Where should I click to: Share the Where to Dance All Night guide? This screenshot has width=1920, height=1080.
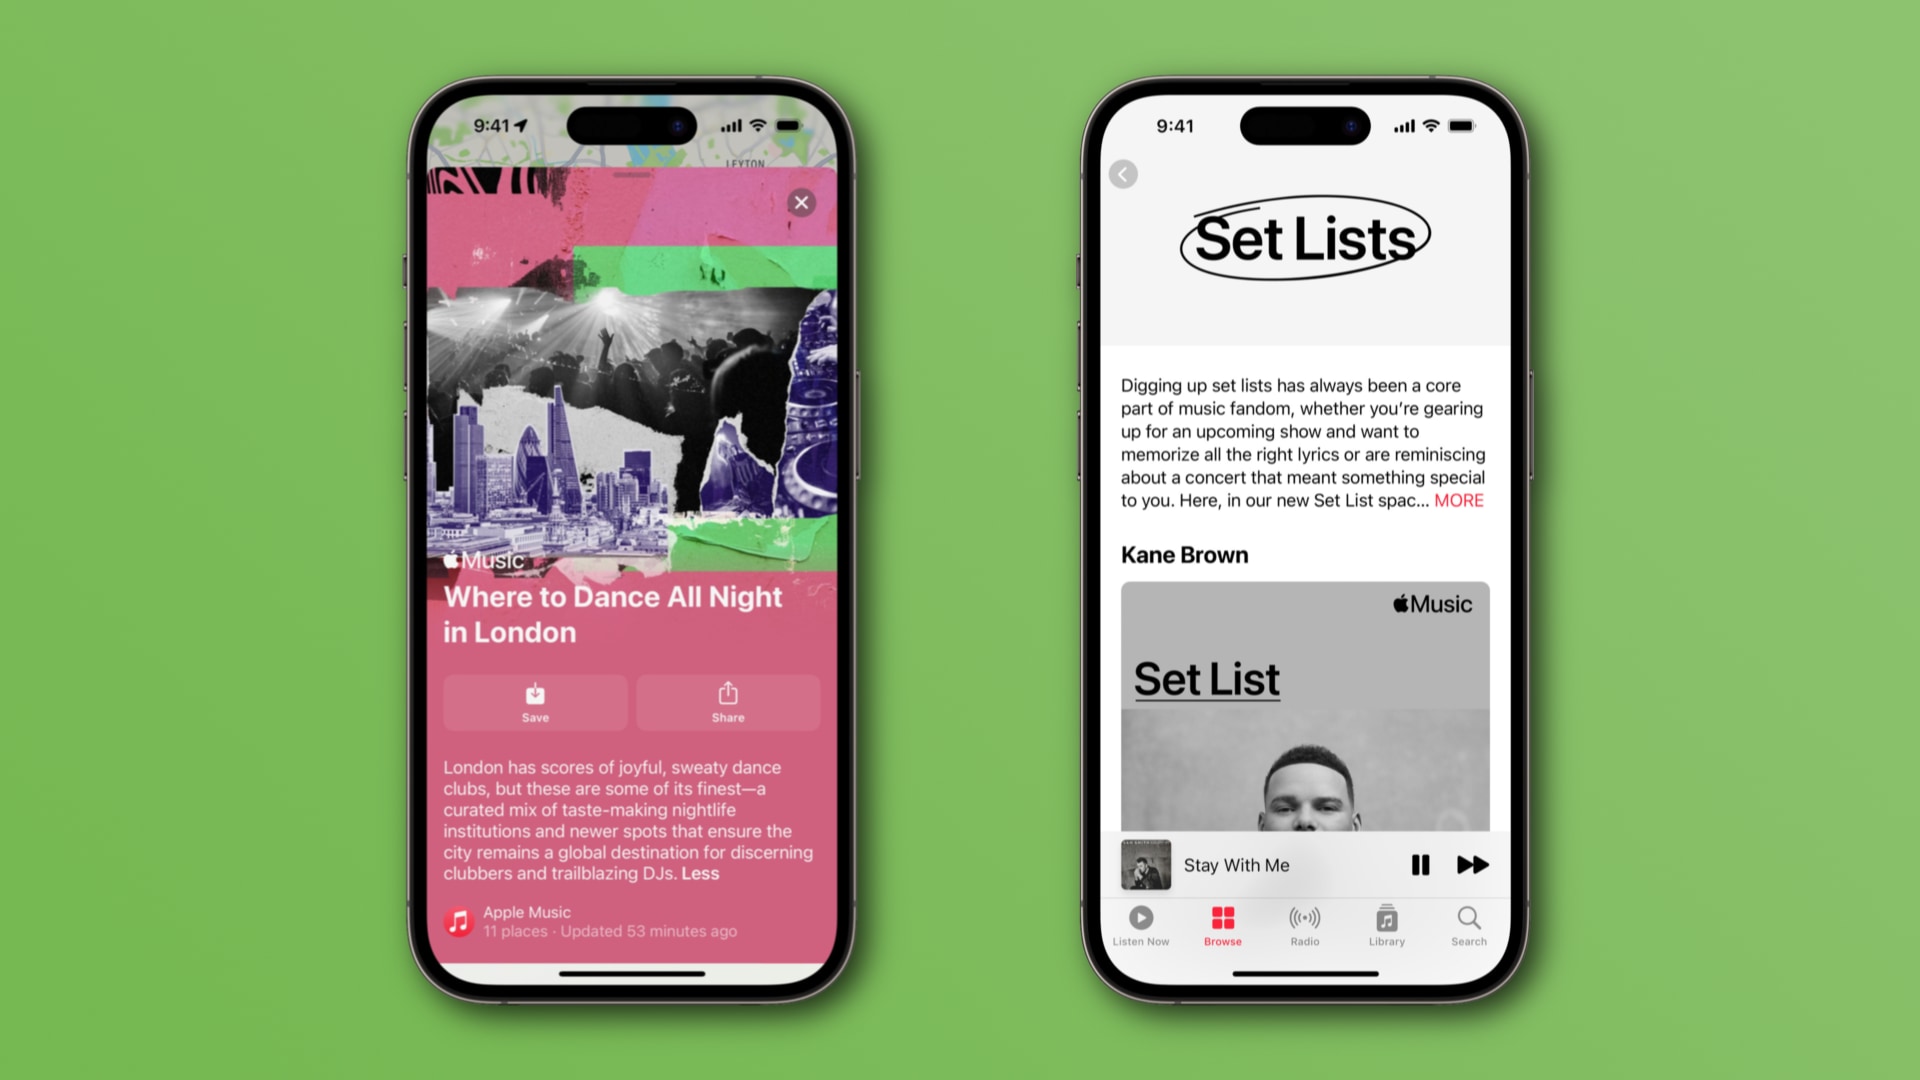pos(728,699)
